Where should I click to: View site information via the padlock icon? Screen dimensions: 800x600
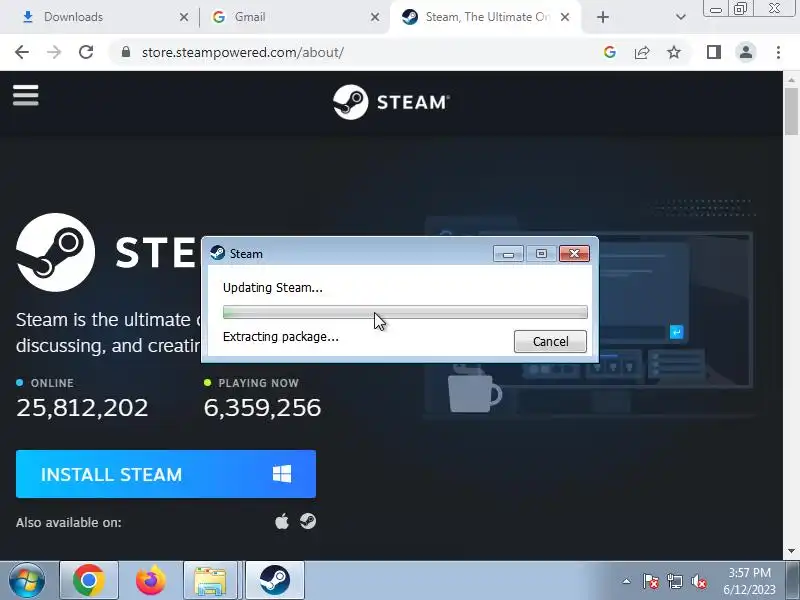126,52
